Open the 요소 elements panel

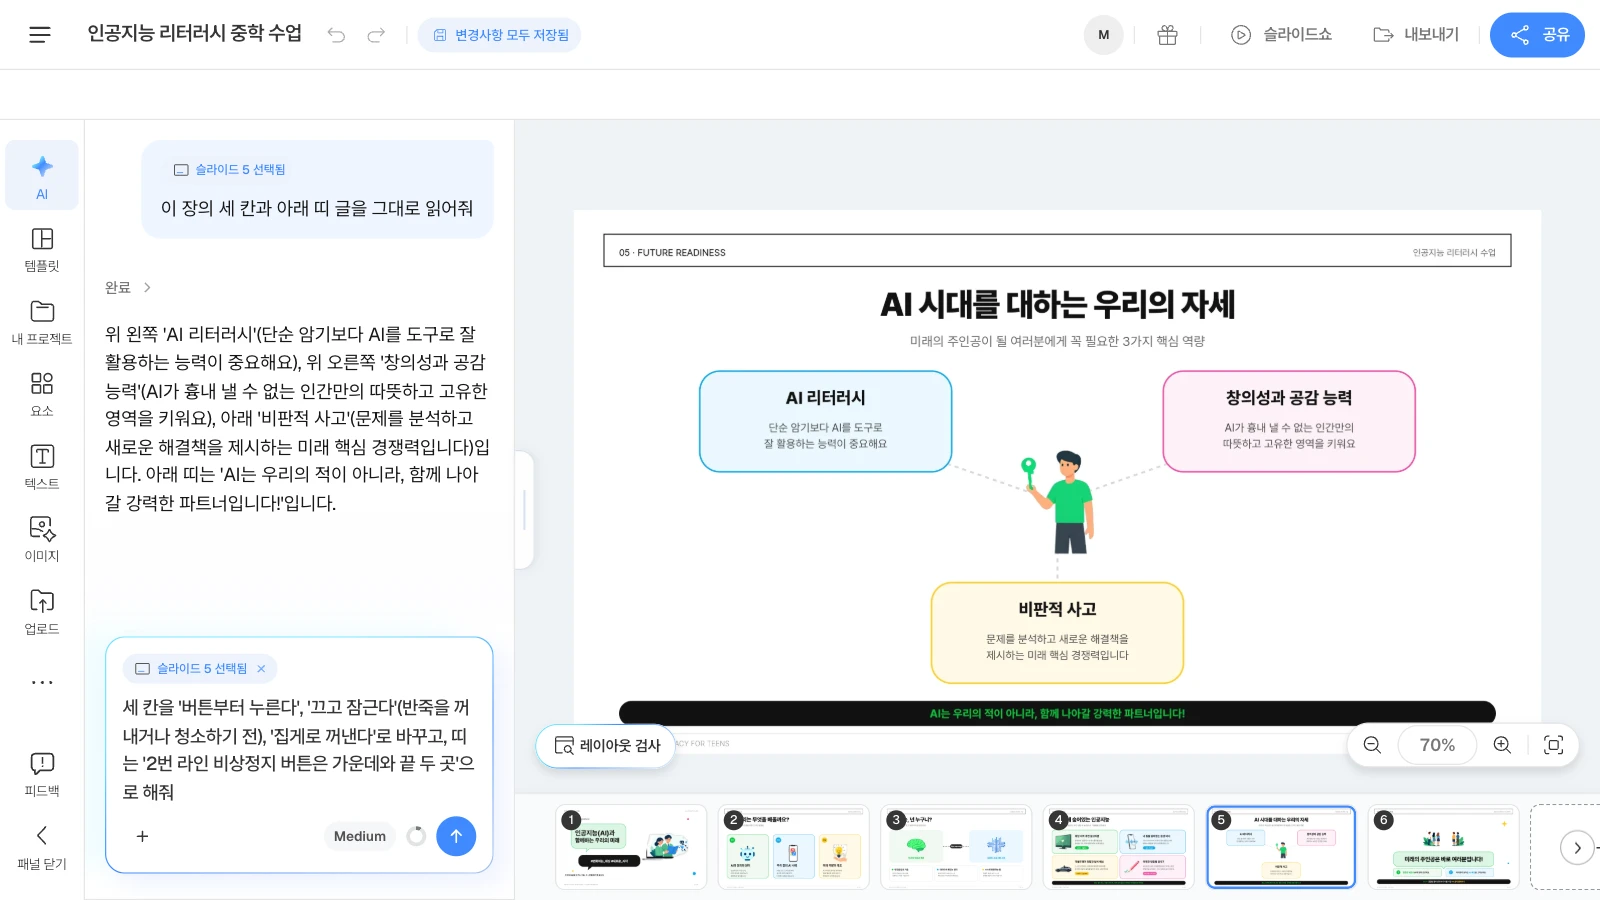(42, 395)
